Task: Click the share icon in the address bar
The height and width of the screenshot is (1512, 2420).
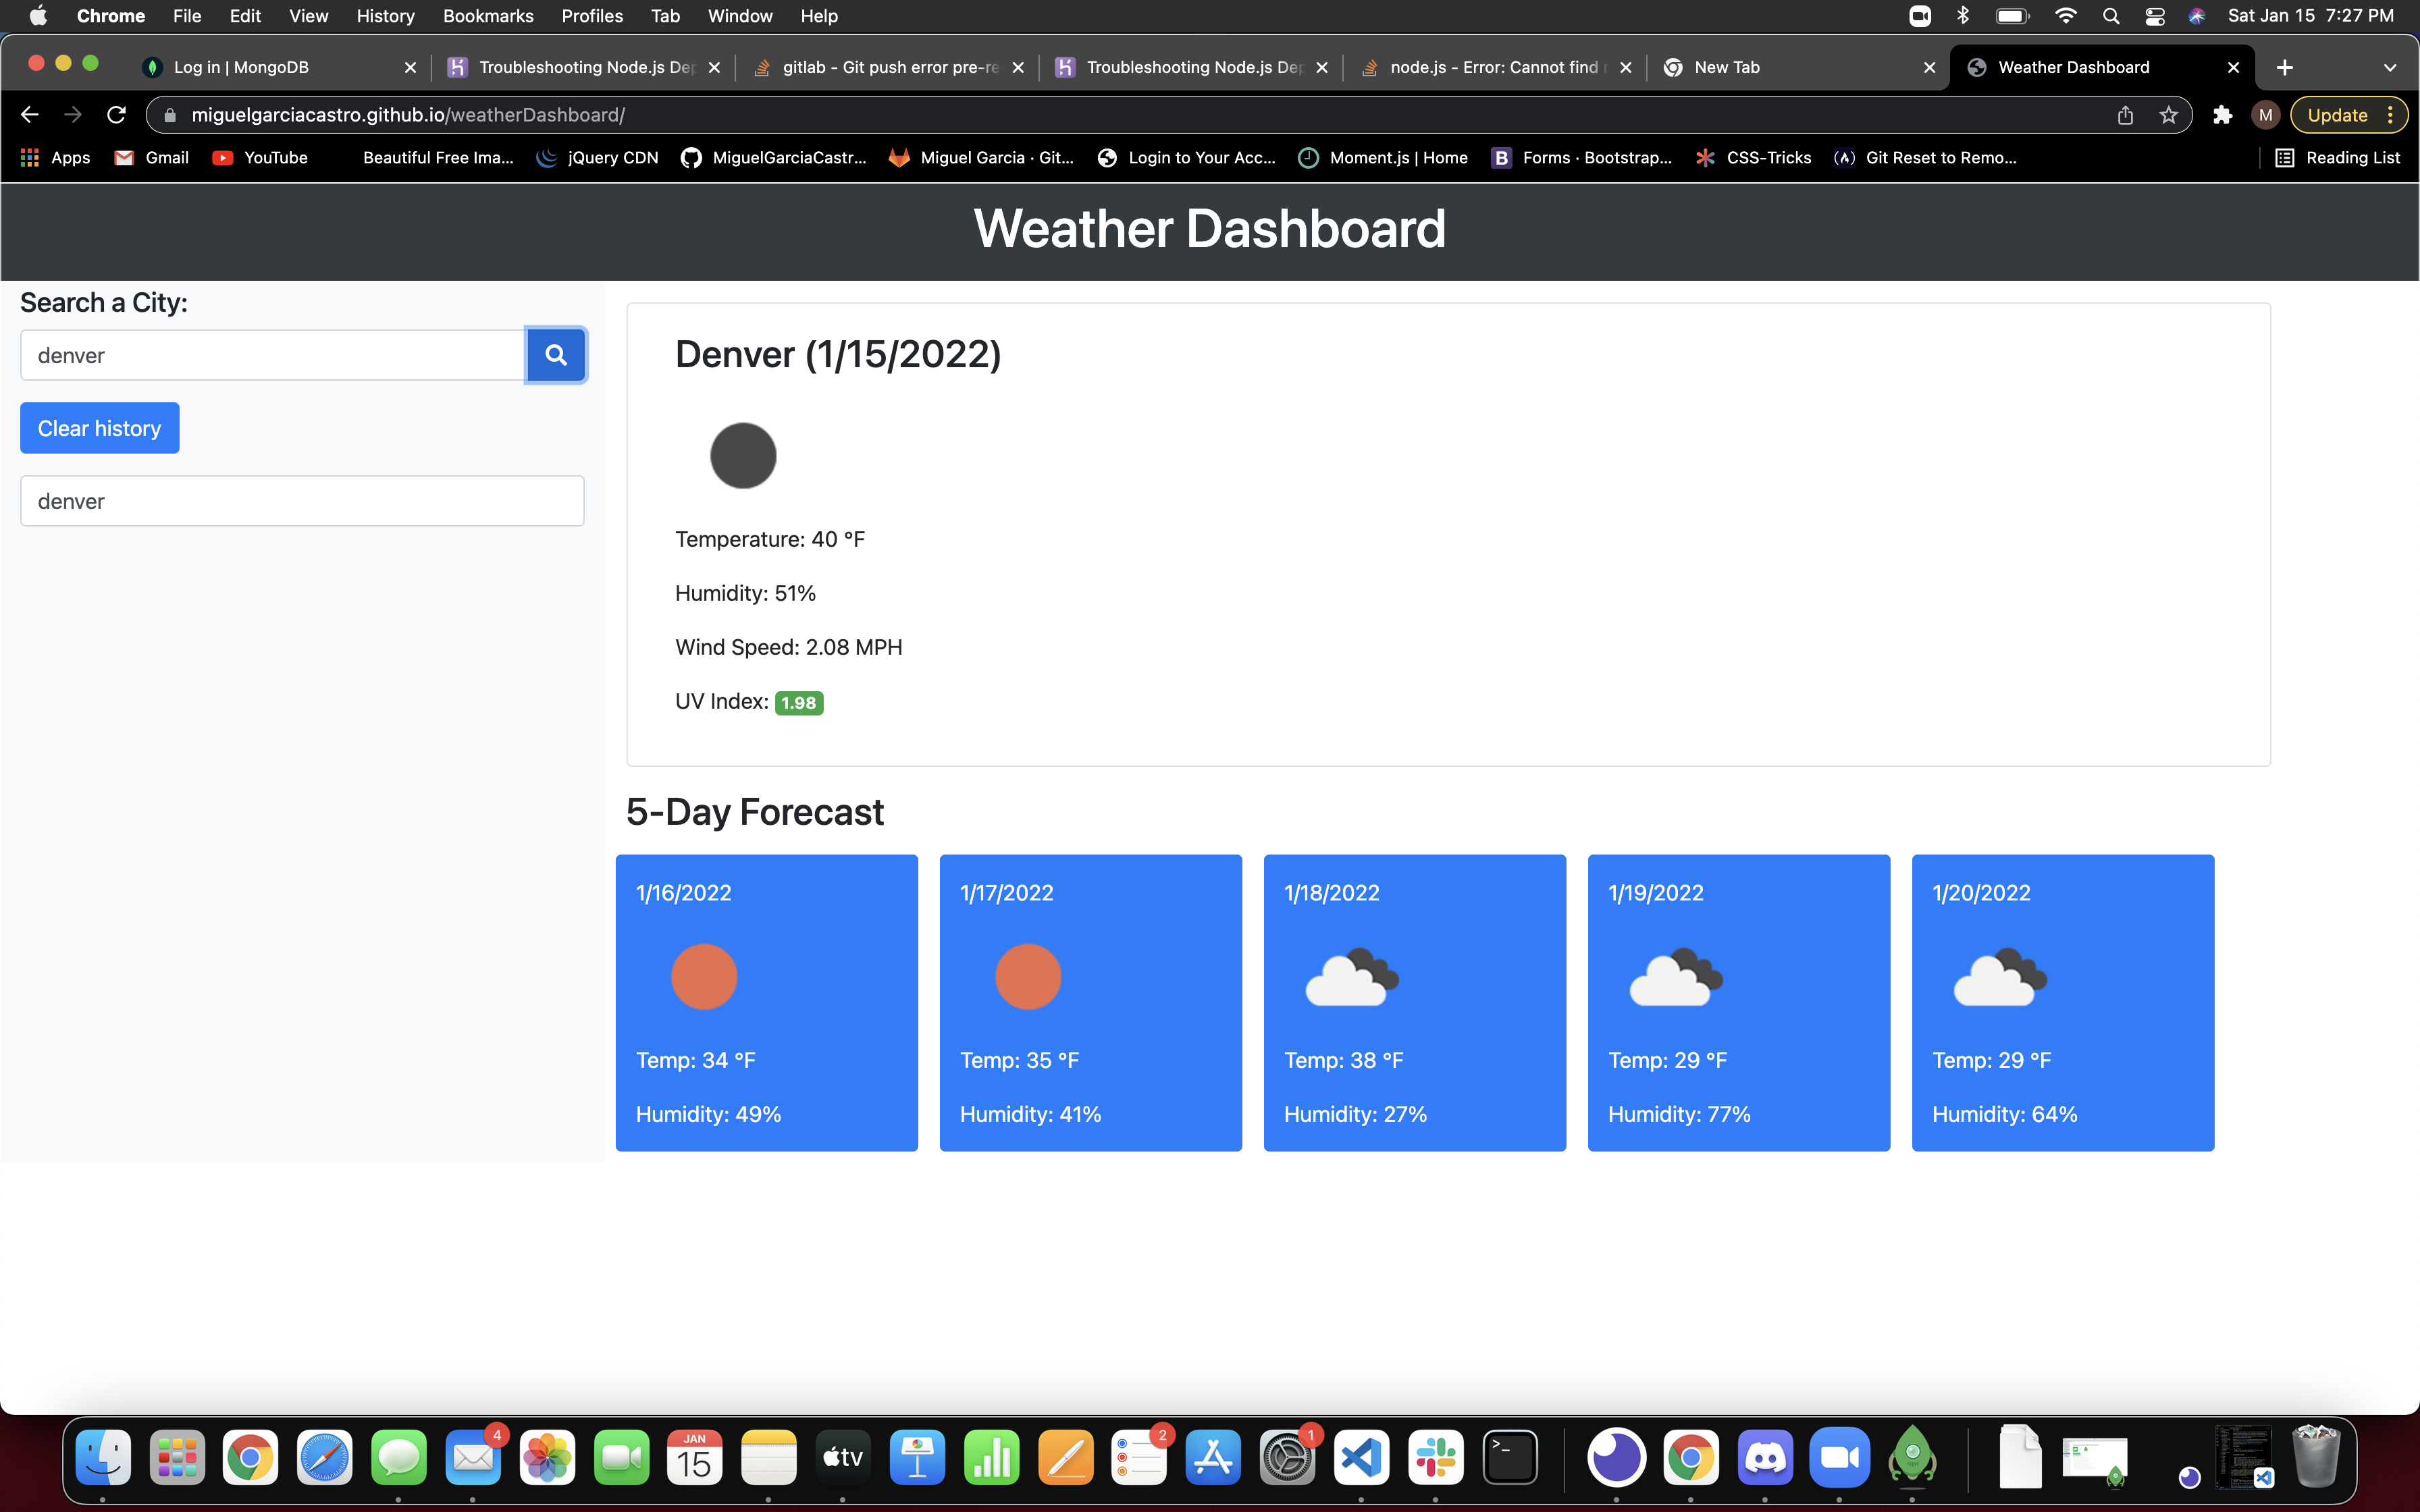Action: [2126, 114]
